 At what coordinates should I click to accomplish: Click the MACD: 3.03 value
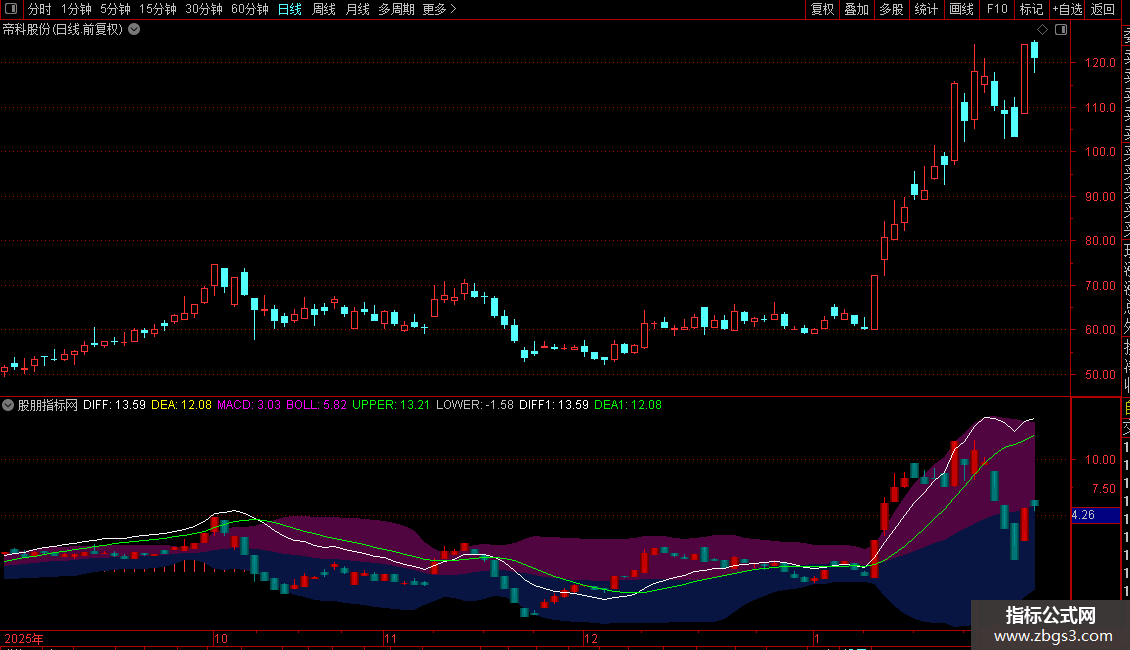point(249,405)
